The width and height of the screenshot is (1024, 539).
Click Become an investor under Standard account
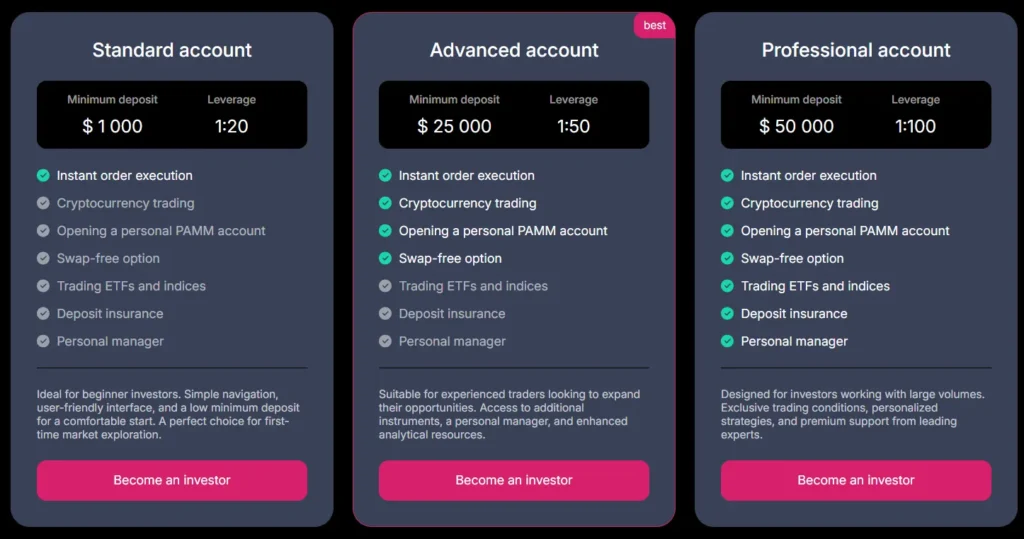click(x=172, y=480)
